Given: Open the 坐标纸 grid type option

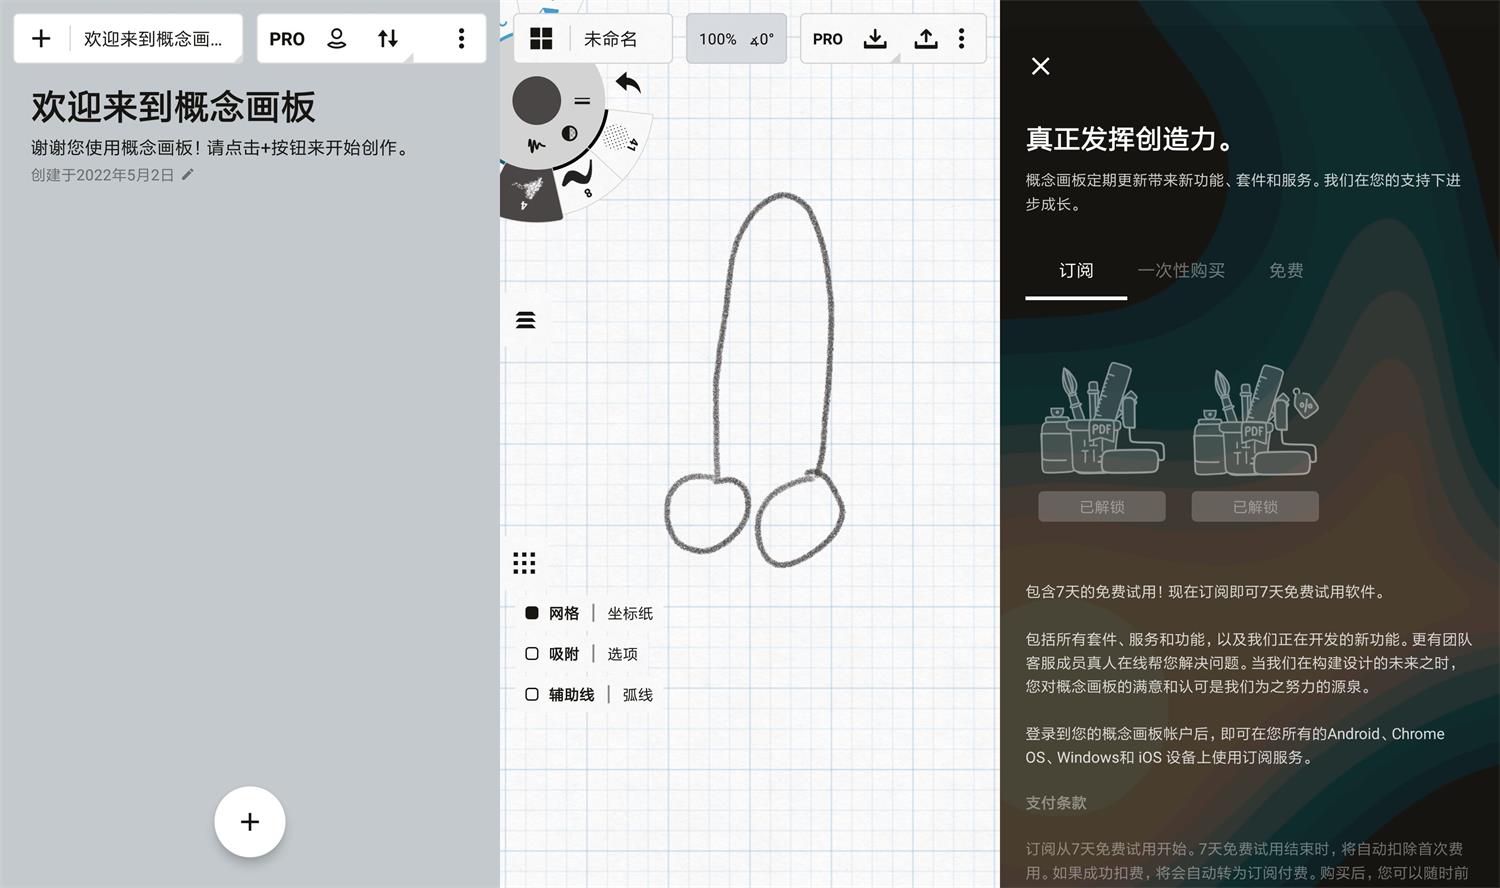Looking at the screenshot, I should pyautogui.click(x=630, y=613).
